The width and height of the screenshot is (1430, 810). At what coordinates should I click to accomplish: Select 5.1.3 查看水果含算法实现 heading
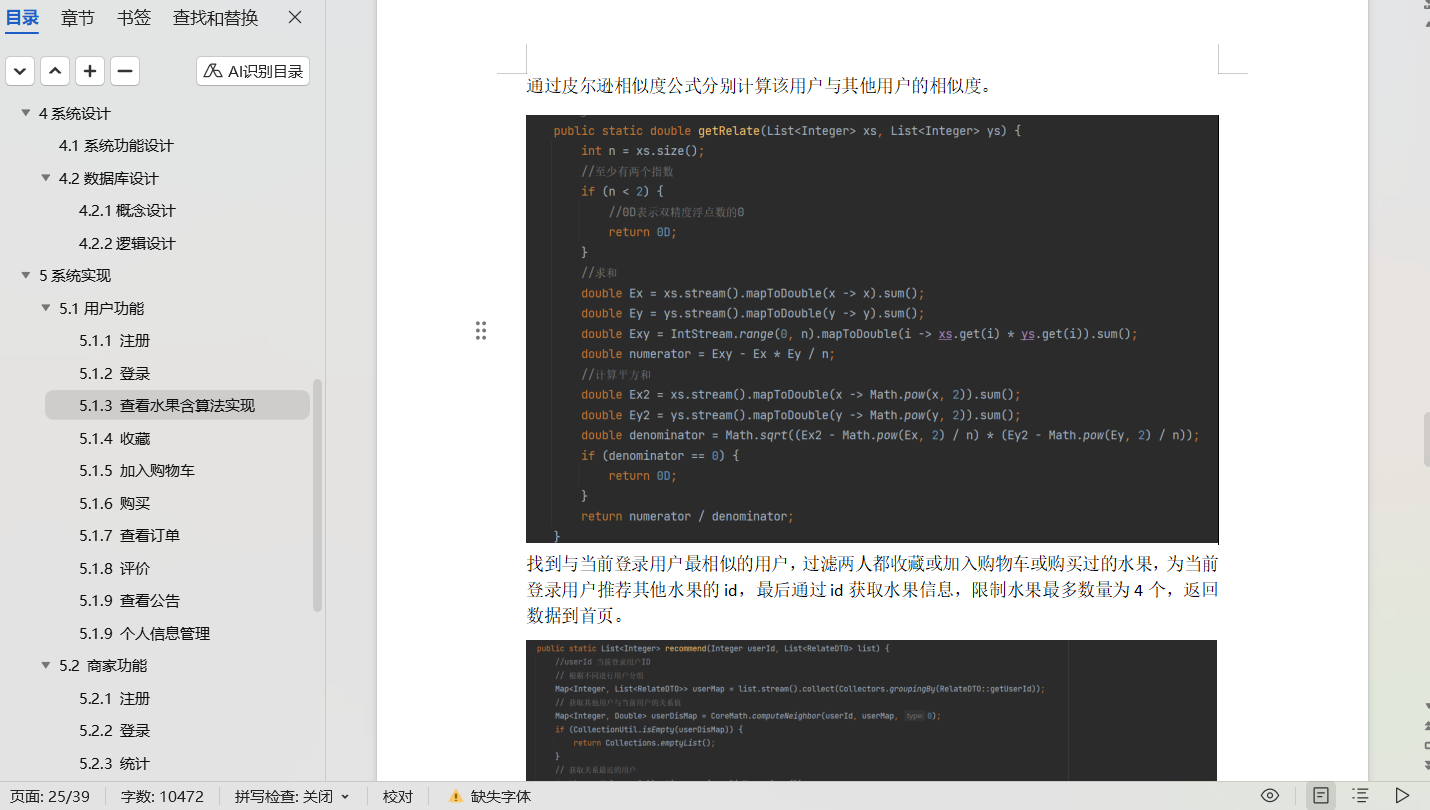tap(177, 405)
